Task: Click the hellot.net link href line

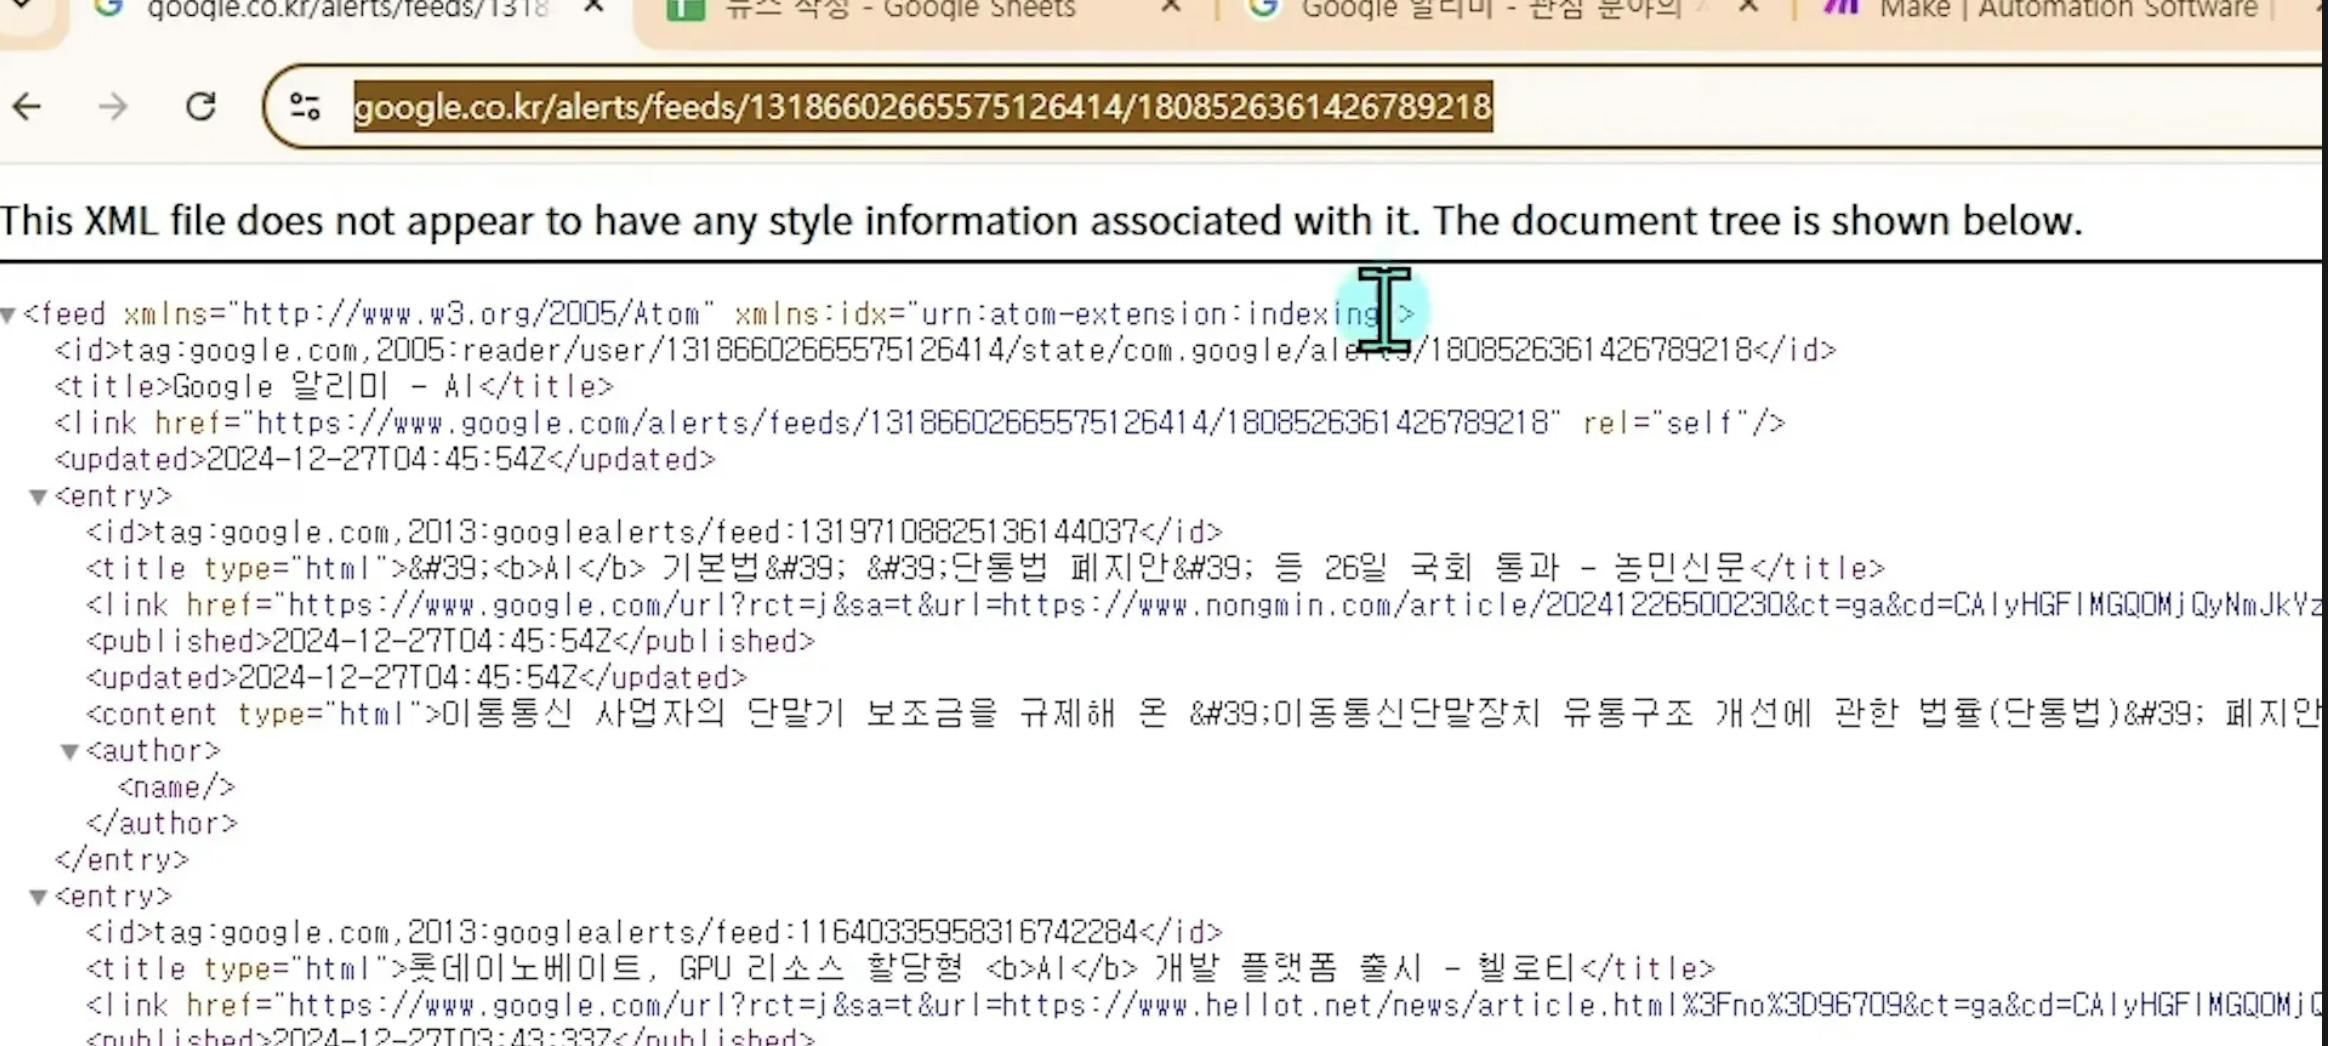Action: [1204, 1005]
